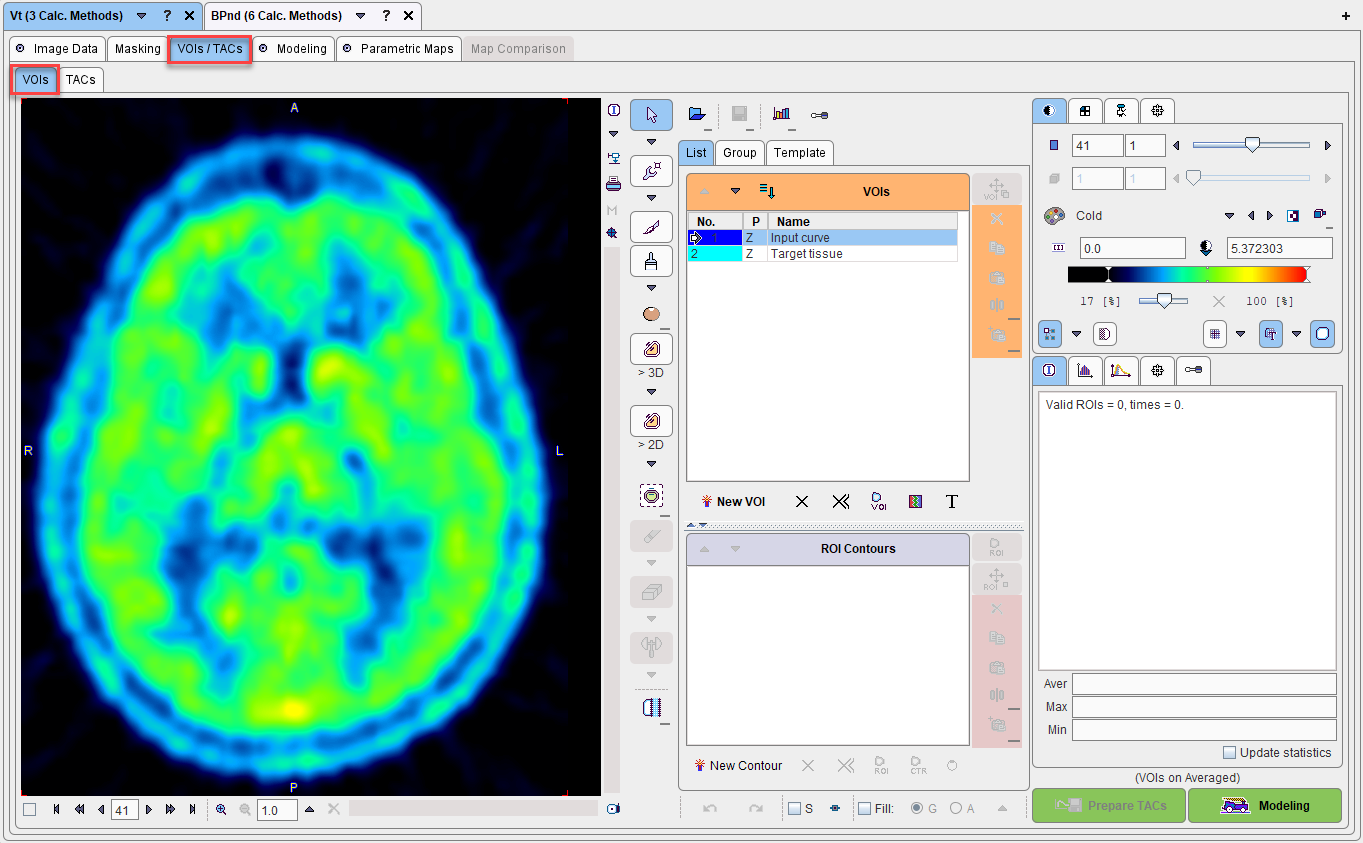Open the load VOI folder icon
The height and width of the screenshot is (843, 1363).
pos(697,114)
